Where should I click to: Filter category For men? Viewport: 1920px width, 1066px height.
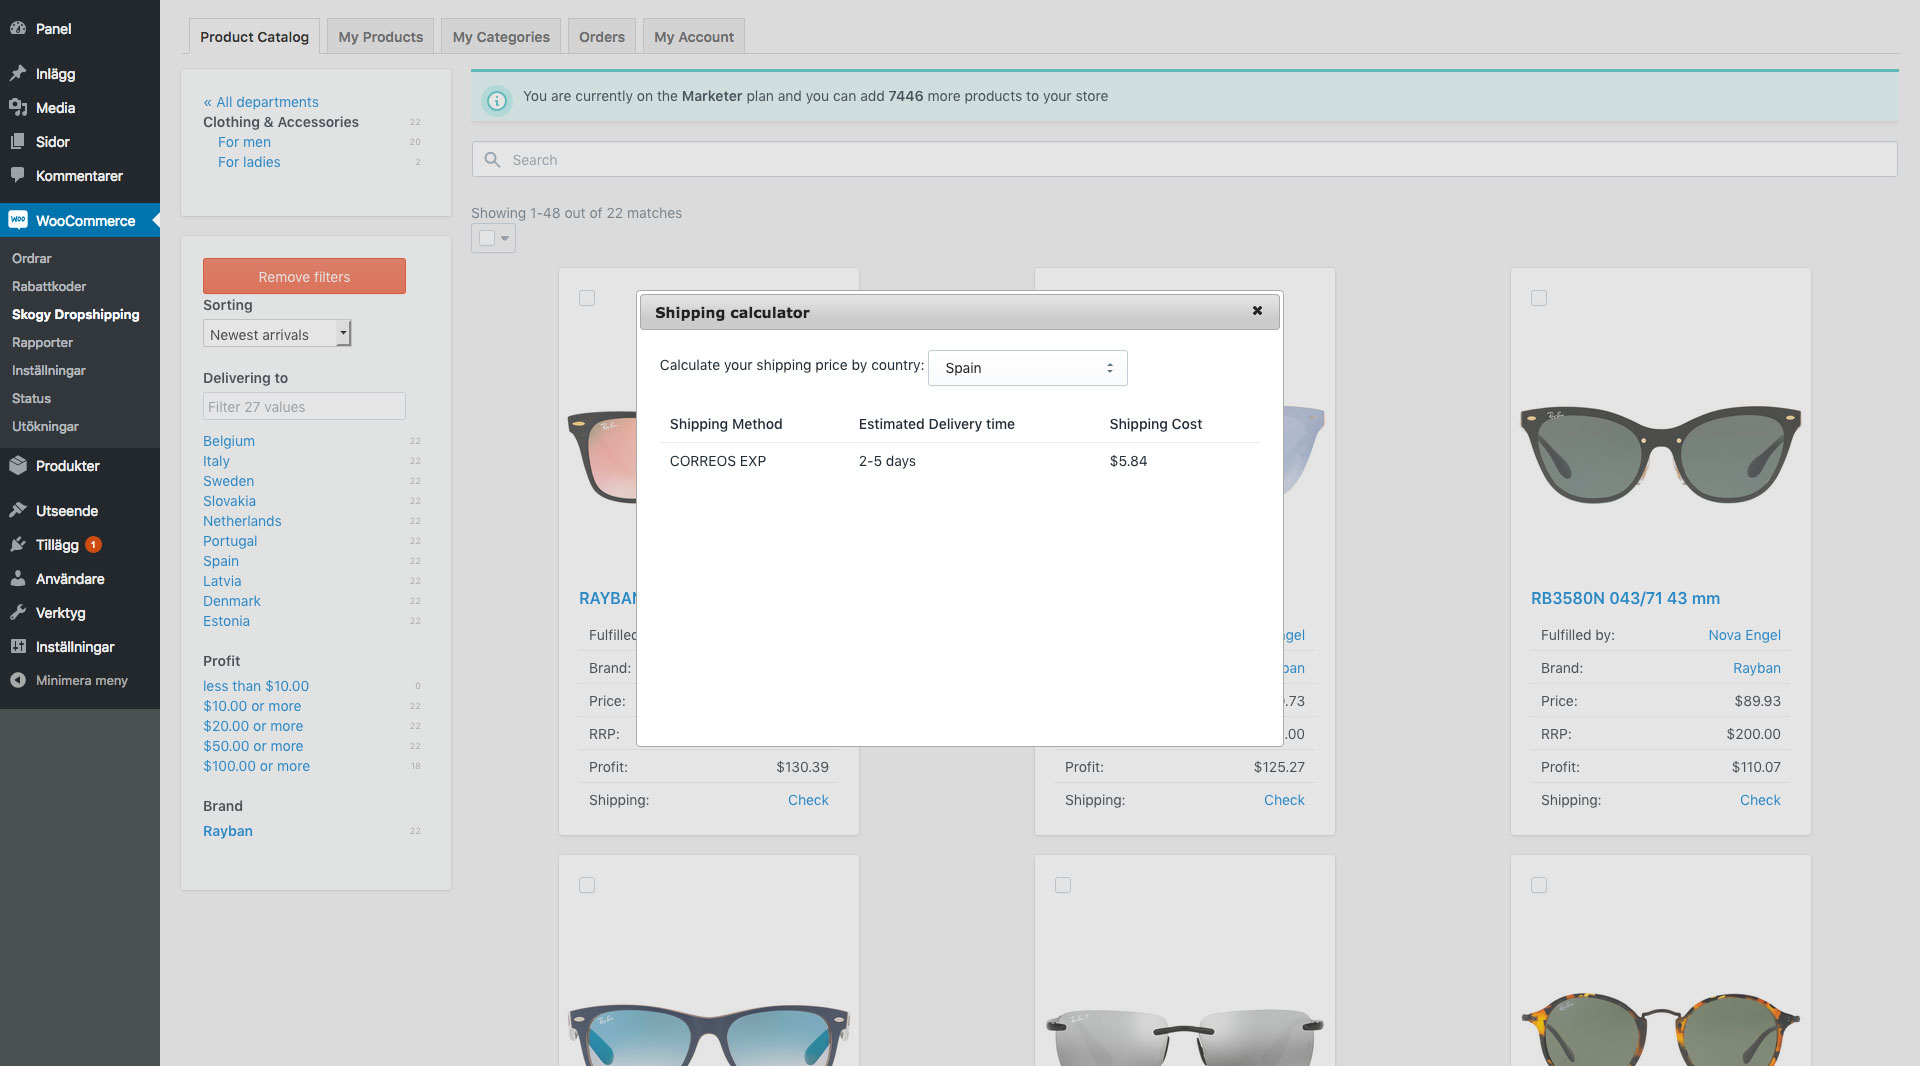coord(244,142)
